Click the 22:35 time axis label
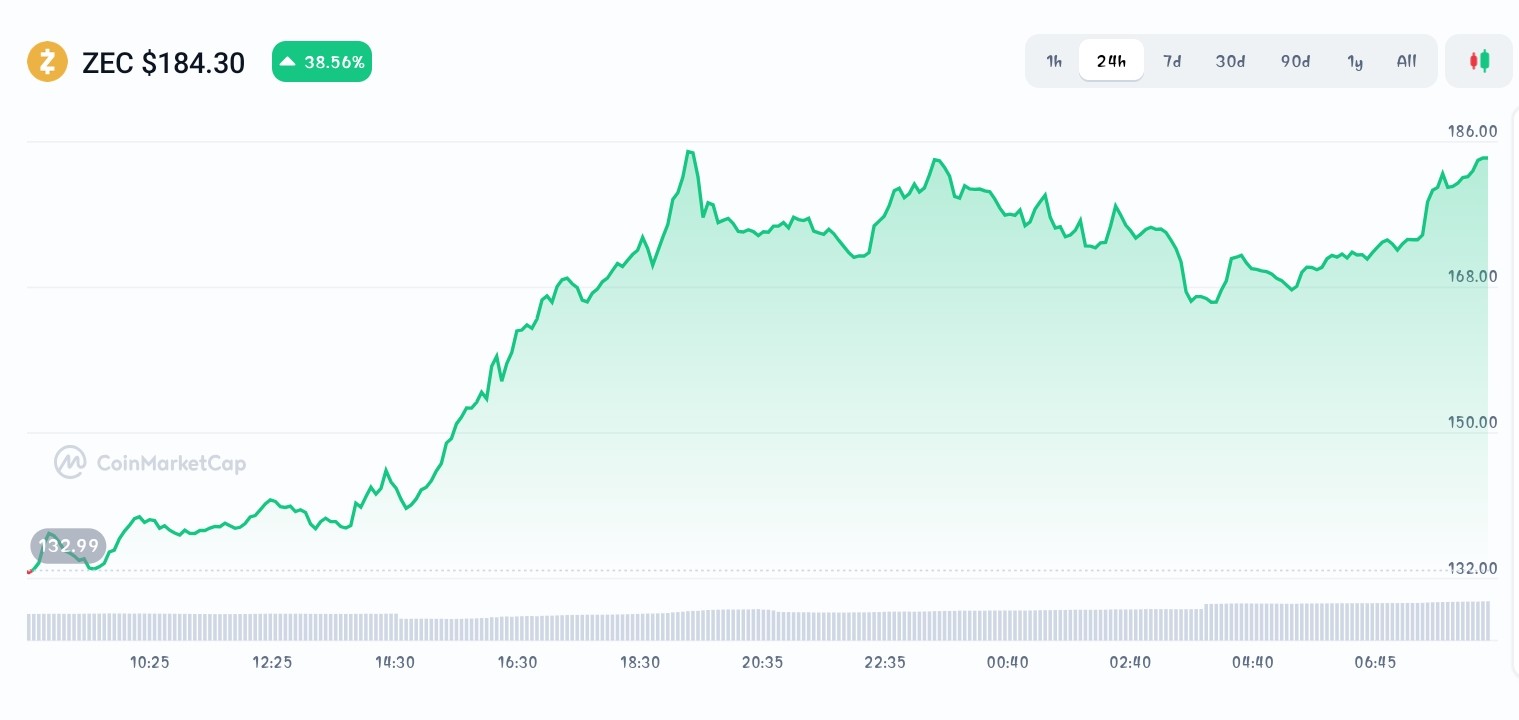This screenshot has height=720, width=1519. click(885, 662)
